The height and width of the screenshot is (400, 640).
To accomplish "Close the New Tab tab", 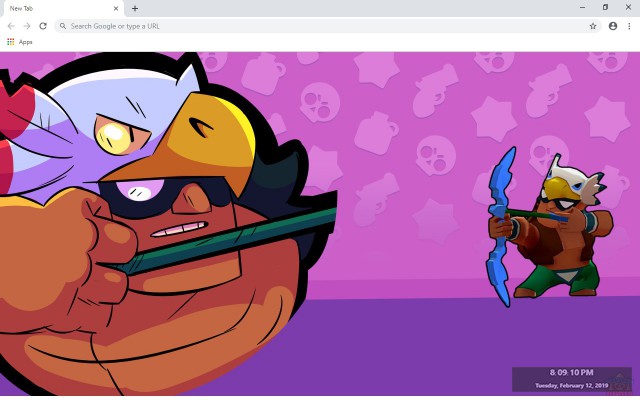I will pyautogui.click(x=116, y=8).
